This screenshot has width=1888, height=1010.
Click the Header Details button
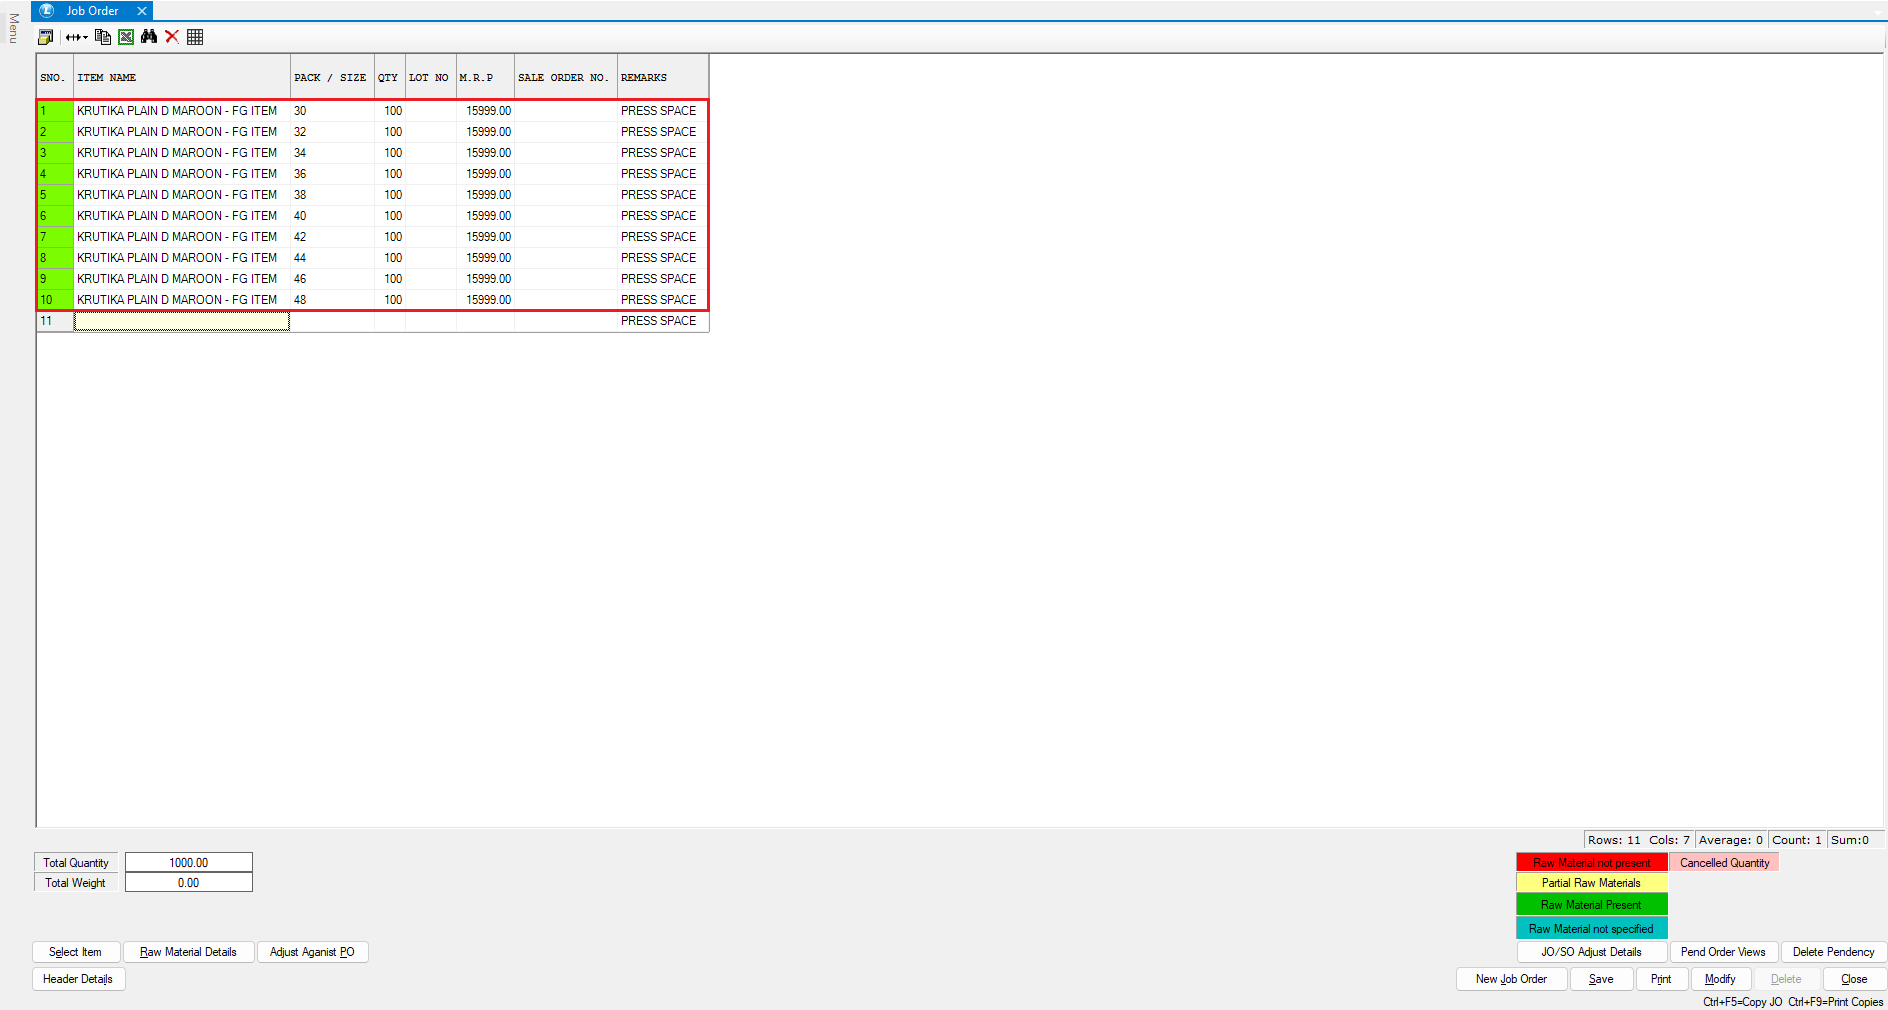pos(78,979)
